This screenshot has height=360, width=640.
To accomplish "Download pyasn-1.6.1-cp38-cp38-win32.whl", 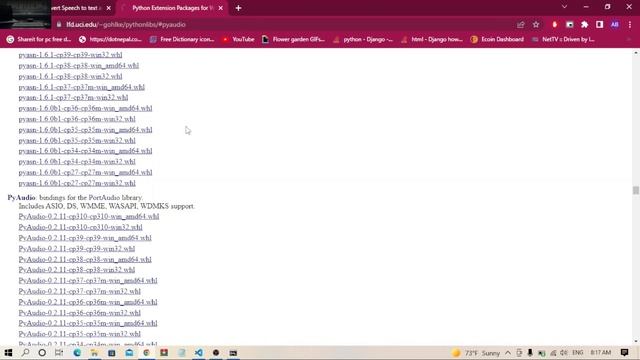I will pyautogui.click(x=70, y=76).
